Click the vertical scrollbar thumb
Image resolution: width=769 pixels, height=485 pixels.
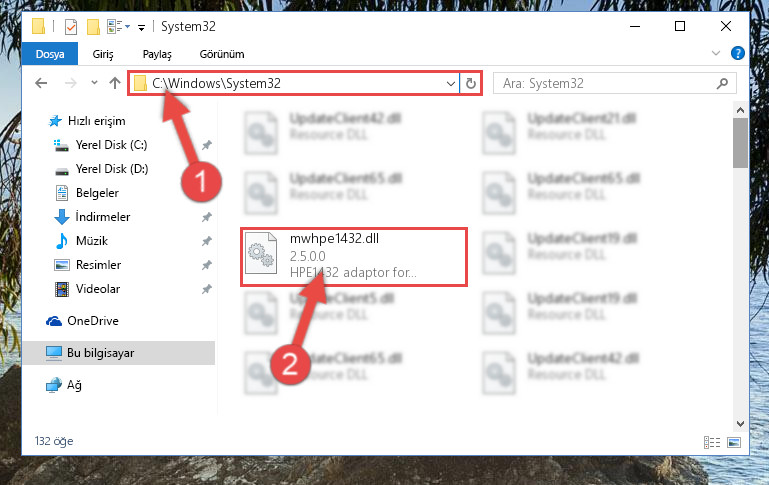pyautogui.click(x=740, y=143)
